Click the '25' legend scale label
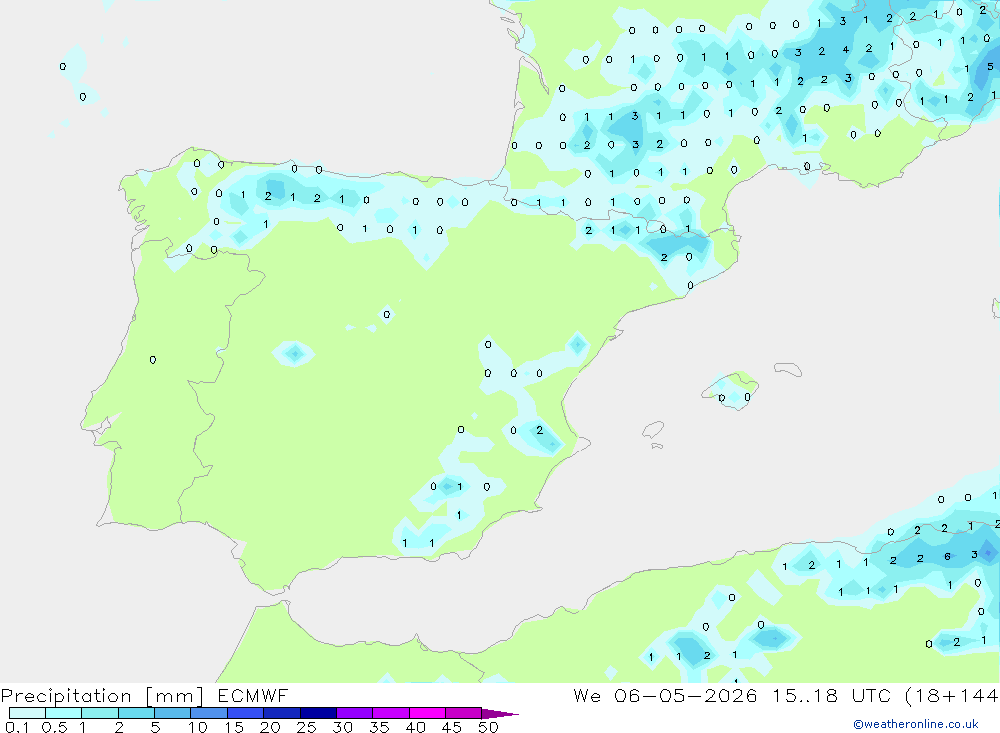Screen dimensions: 1000x733 pos(306,727)
